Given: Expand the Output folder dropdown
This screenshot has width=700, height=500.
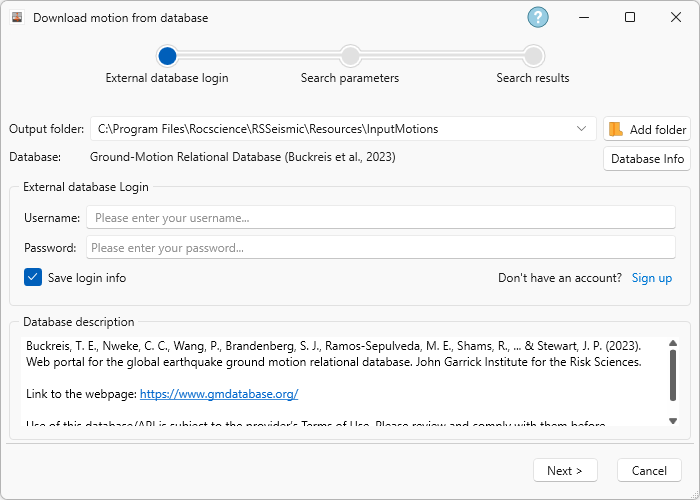Looking at the screenshot, I should 581,129.
